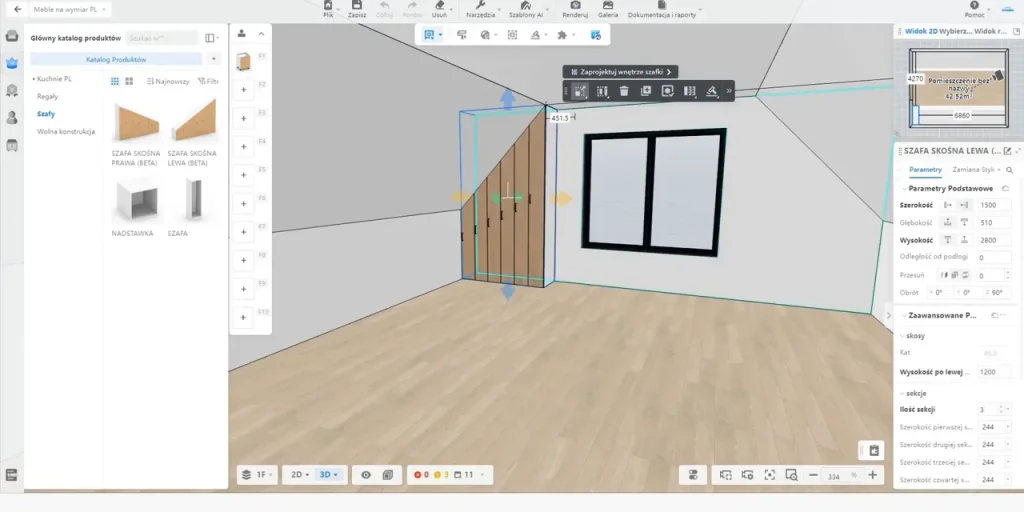Viewport: 1024px width, 512px height.
Task: Open the Katalog Produktów tab
Action: [116, 59]
